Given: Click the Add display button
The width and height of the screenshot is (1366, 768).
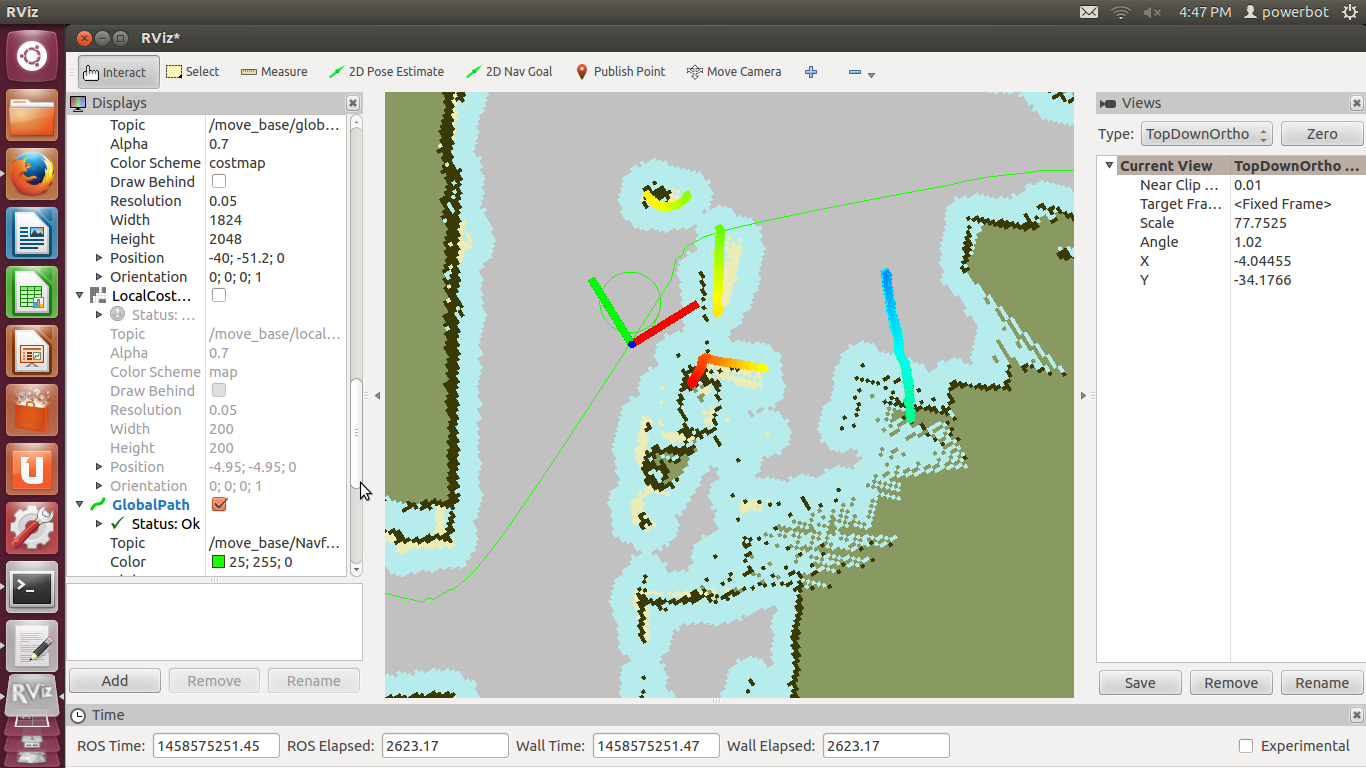Looking at the screenshot, I should pyautogui.click(x=115, y=681).
